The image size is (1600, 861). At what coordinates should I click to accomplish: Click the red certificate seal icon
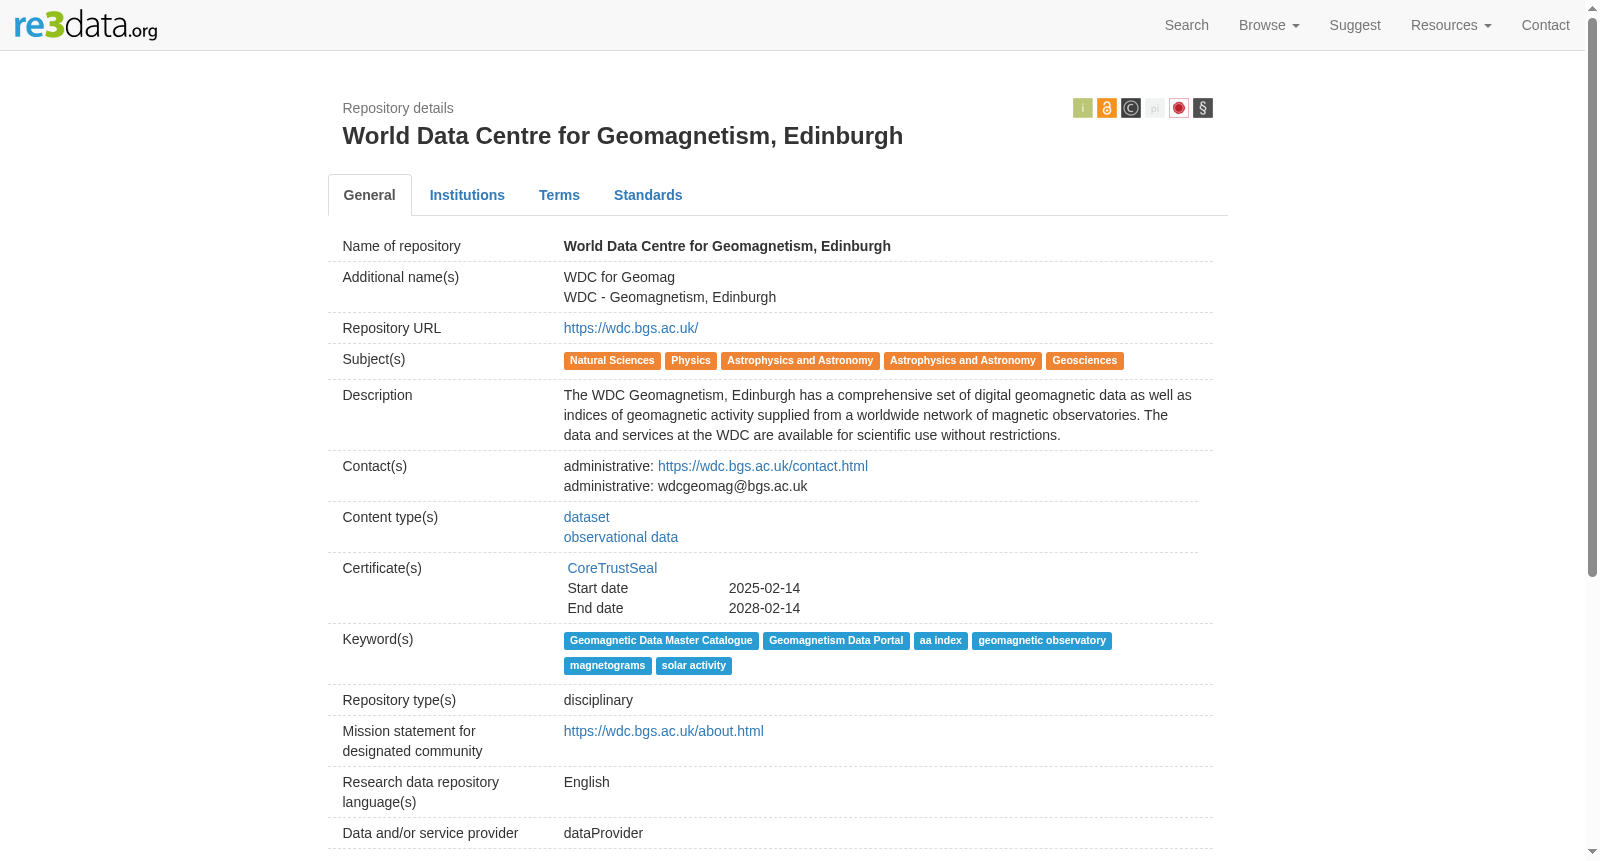tap(1178, 108)
